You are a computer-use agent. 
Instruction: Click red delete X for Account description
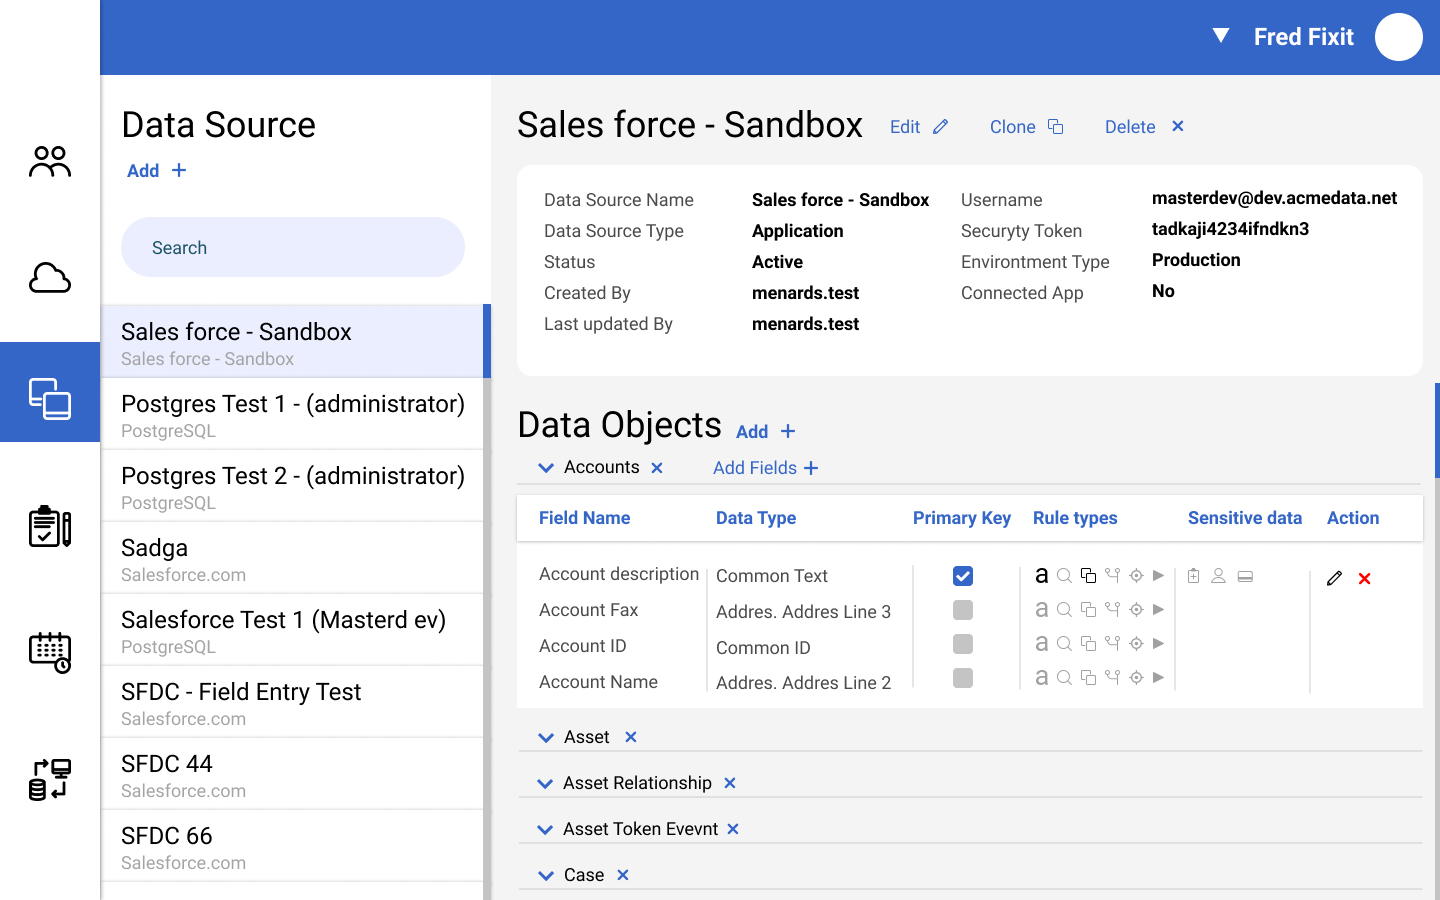point(1364,579)
